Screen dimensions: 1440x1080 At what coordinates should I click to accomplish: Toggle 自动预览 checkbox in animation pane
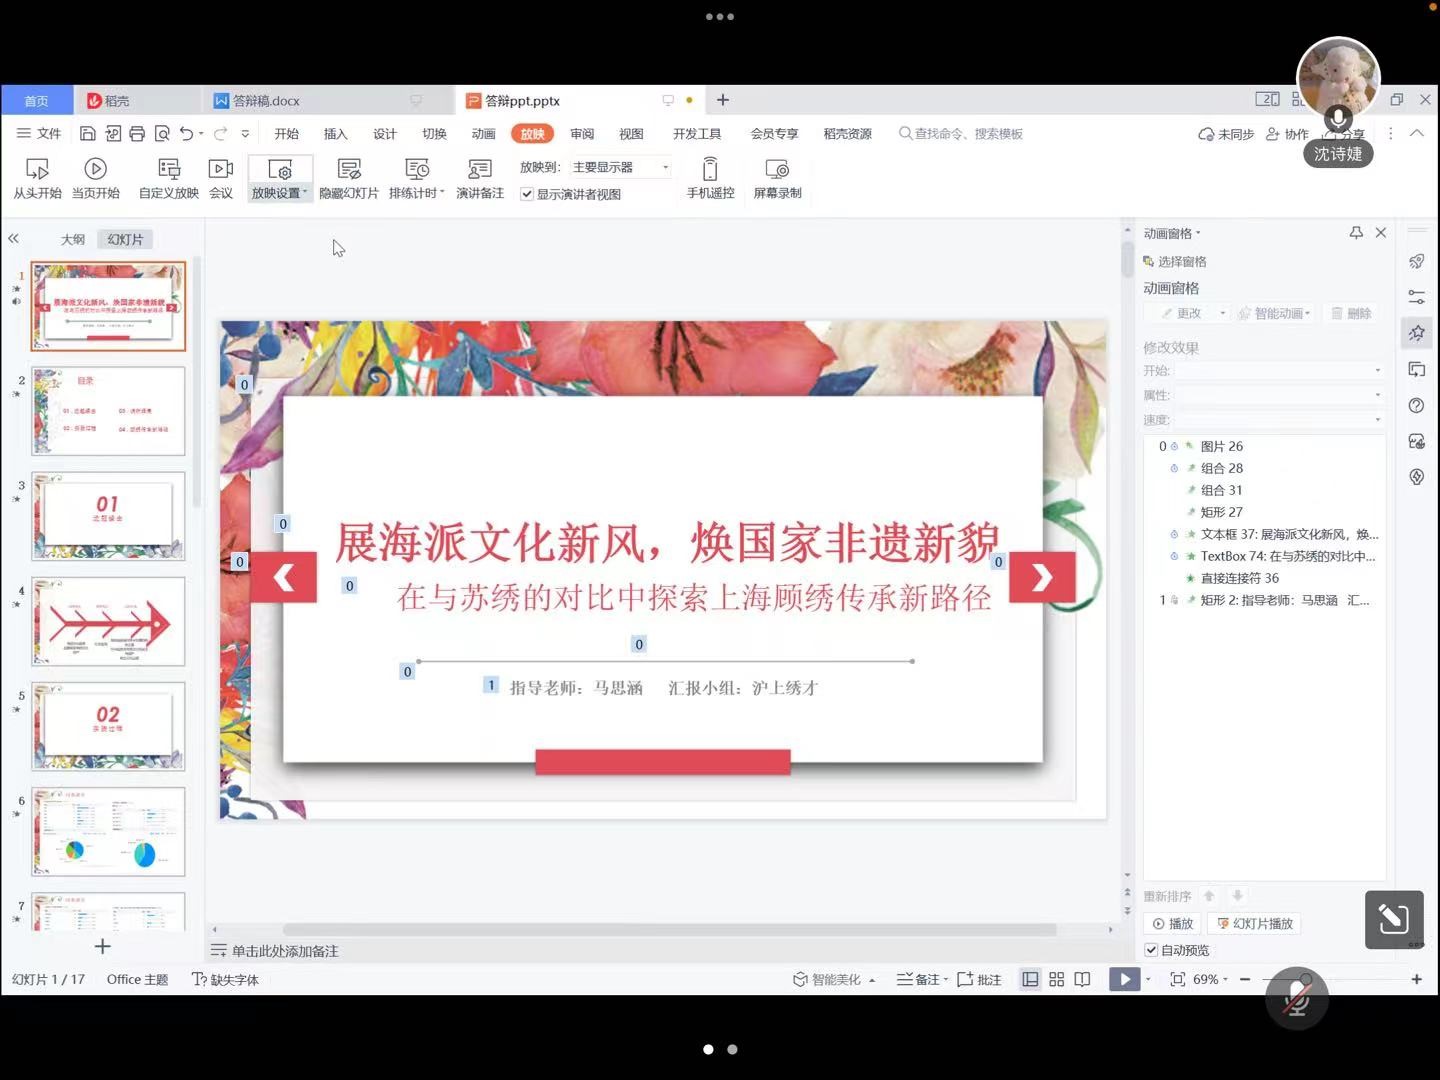tap(1151, 950)
